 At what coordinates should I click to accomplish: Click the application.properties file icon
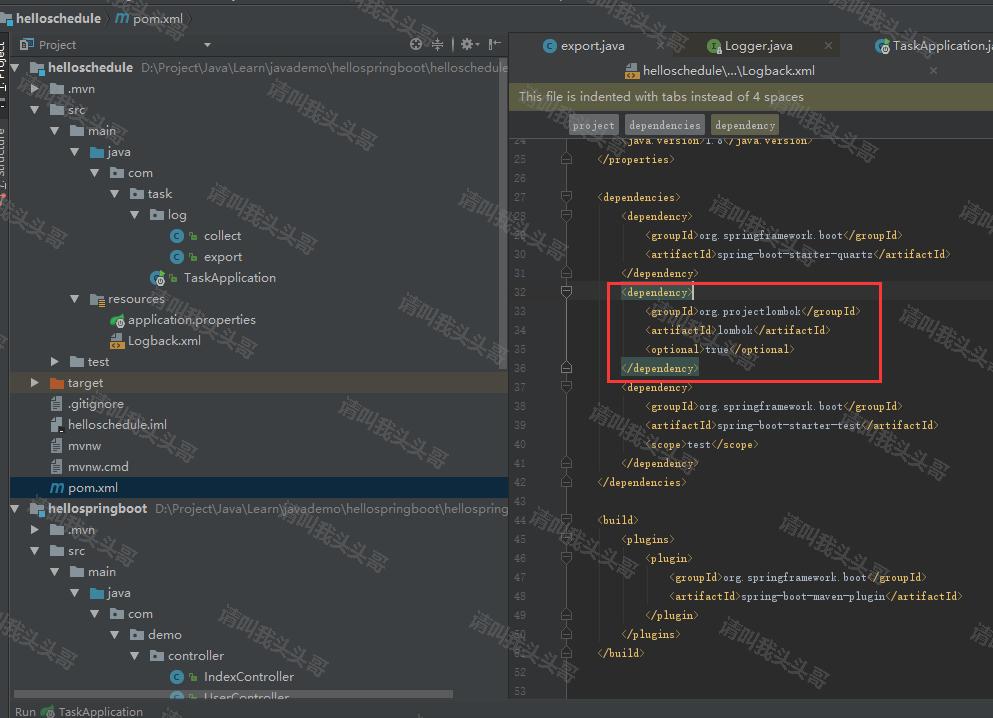[x=117, y=320]
